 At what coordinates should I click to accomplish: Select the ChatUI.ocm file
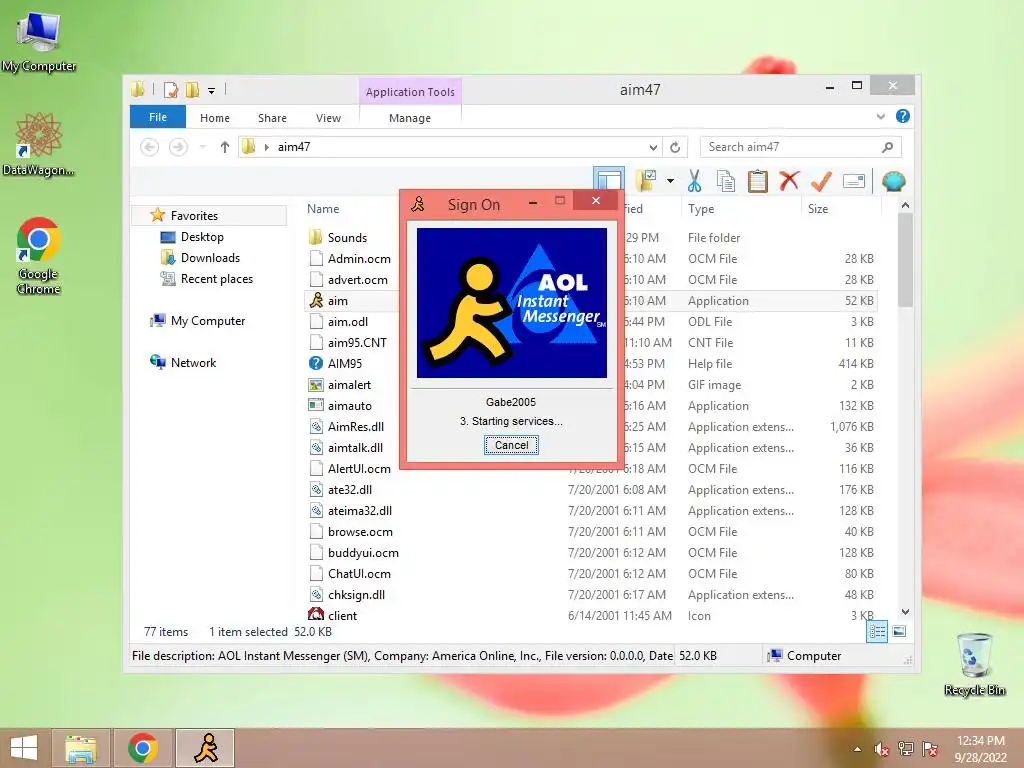(x=359, y=573)
